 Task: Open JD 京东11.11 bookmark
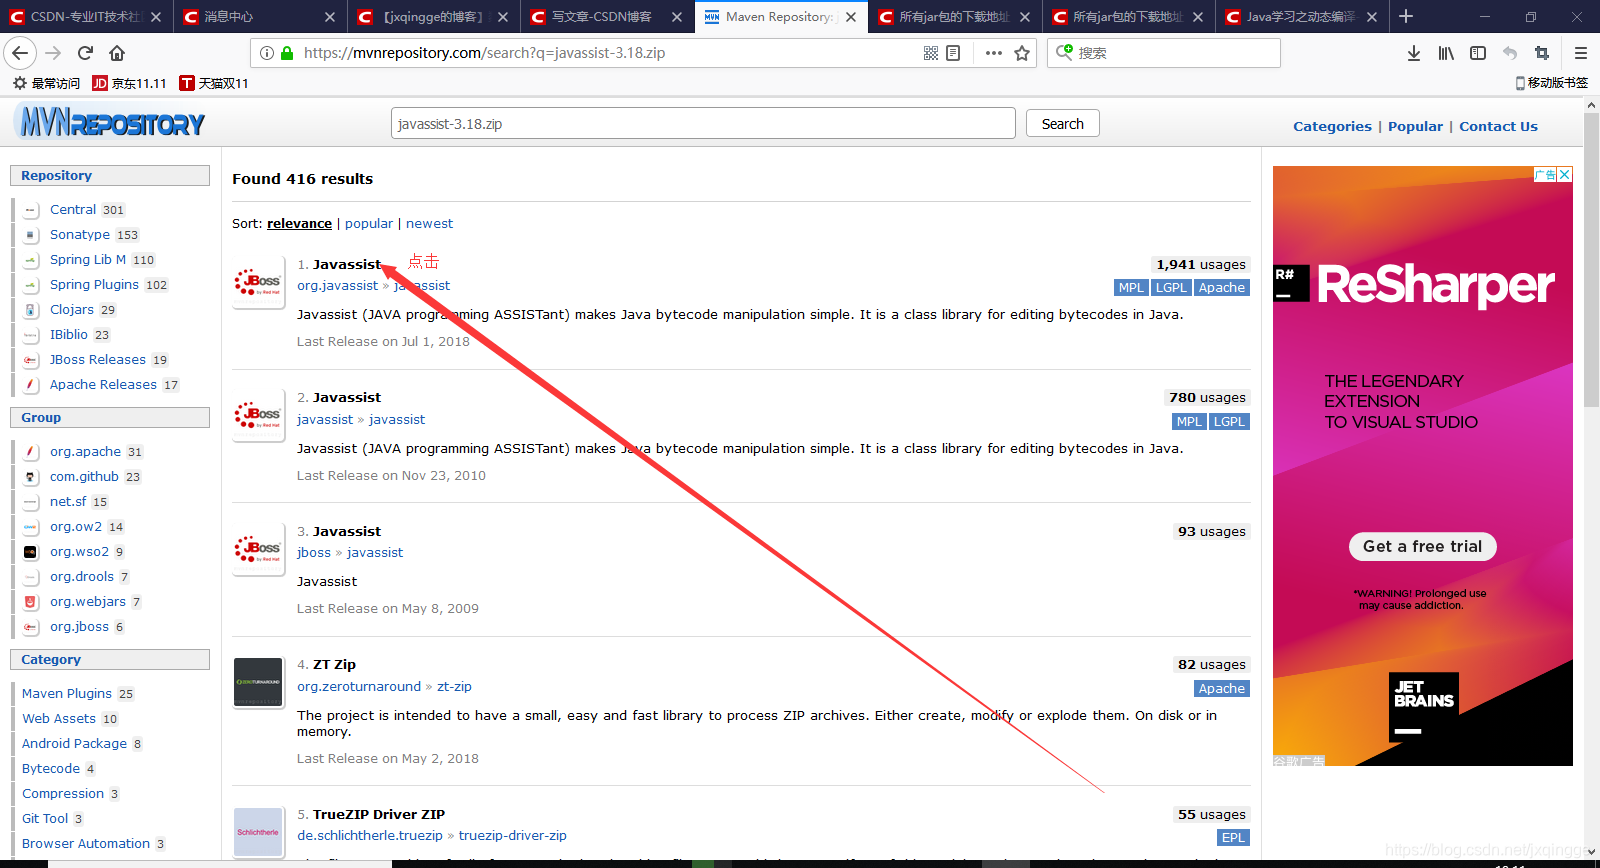(129, 83)
